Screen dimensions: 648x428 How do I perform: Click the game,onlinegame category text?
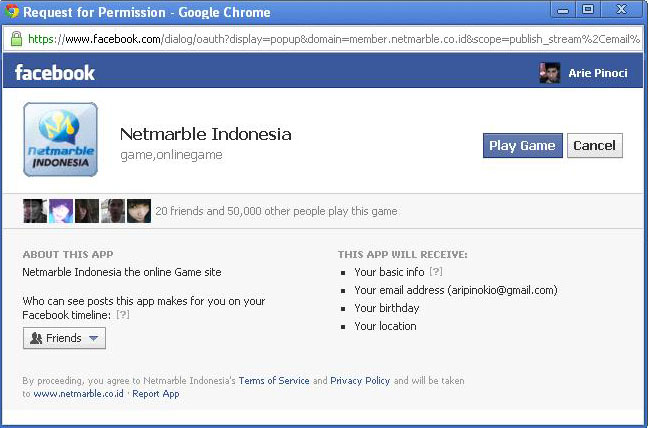tap(171, 155)
